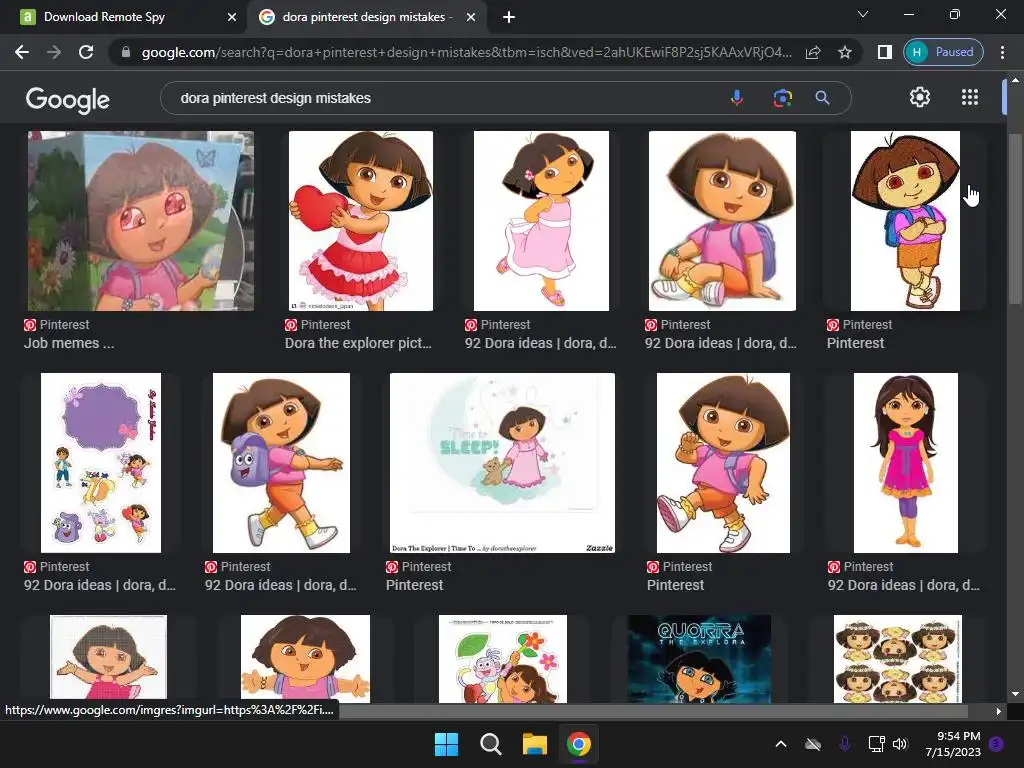Image resolution: width=1024 pixels, height=768 pixels.
Task: Open Windows taskbar search
Action: pos(490,744)
